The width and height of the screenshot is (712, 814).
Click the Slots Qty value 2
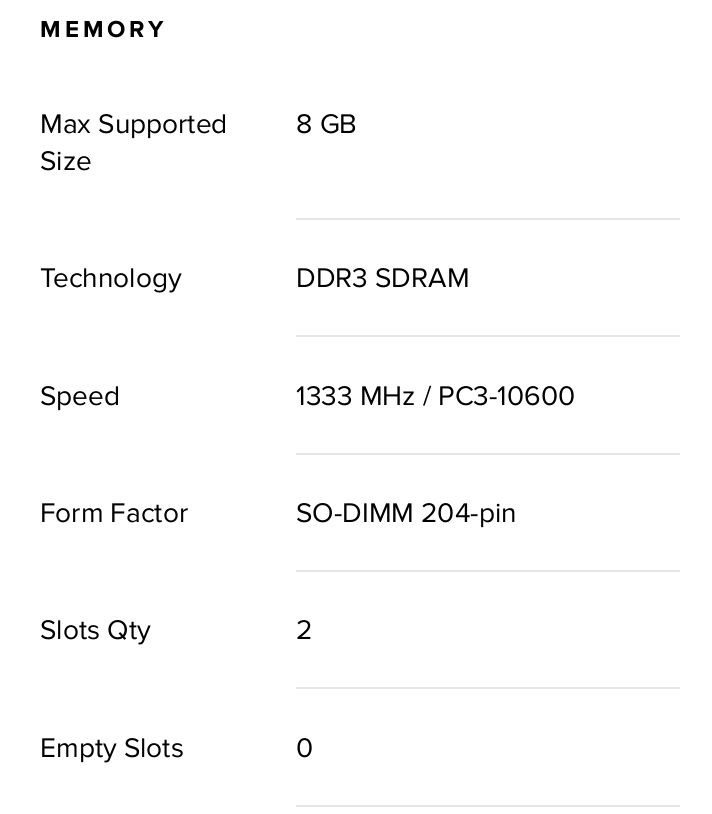tap(304, 630)
